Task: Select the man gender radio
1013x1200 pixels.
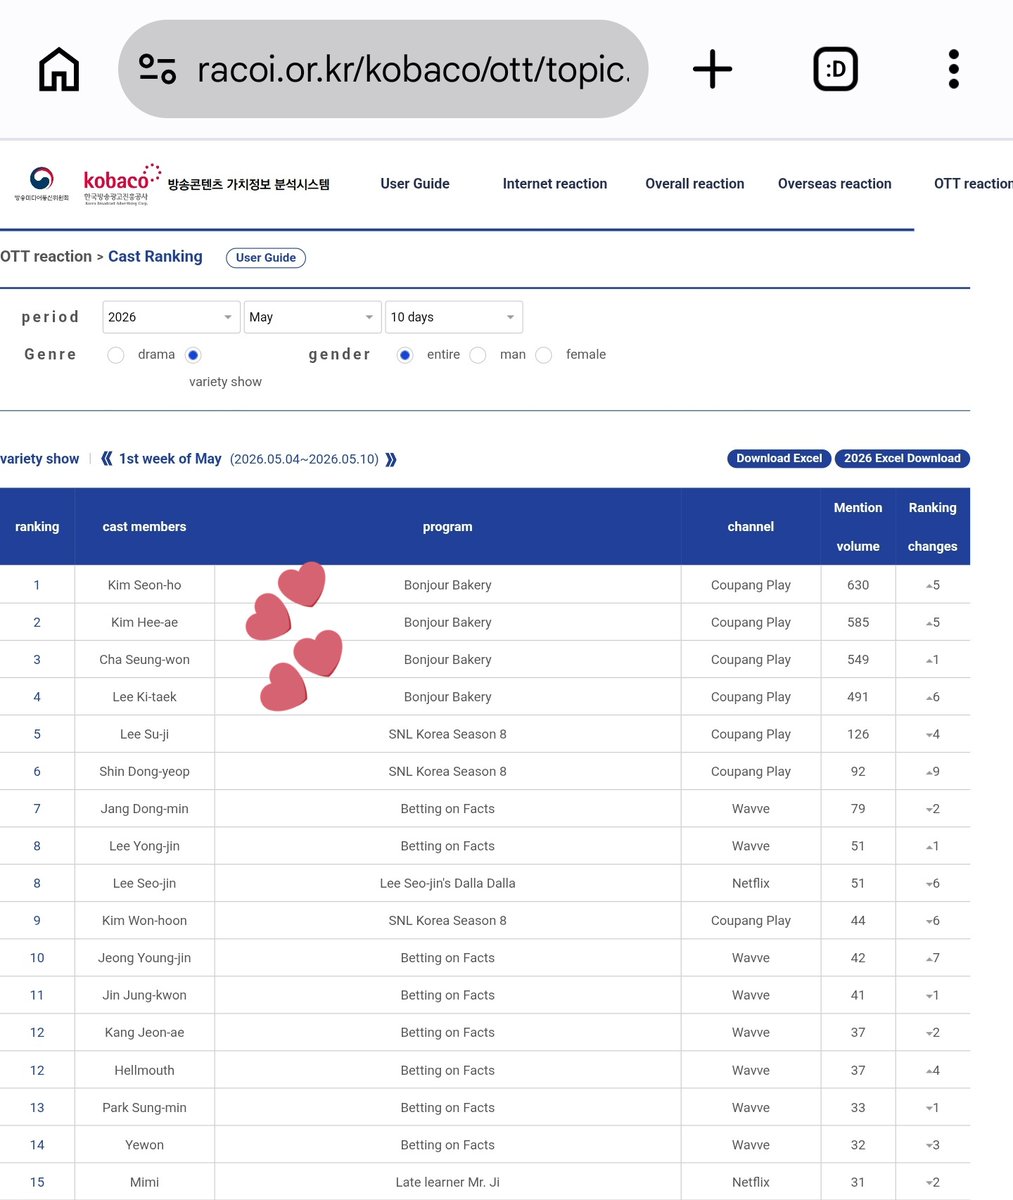Action: pos(478,355)
